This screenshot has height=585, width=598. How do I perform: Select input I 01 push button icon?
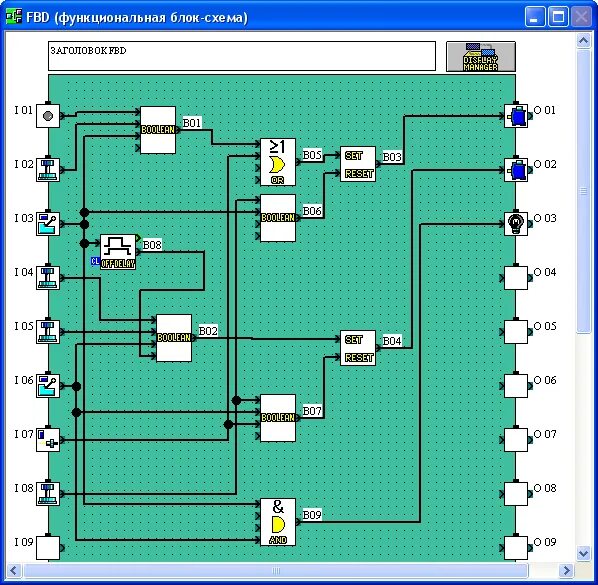(48, 116)
